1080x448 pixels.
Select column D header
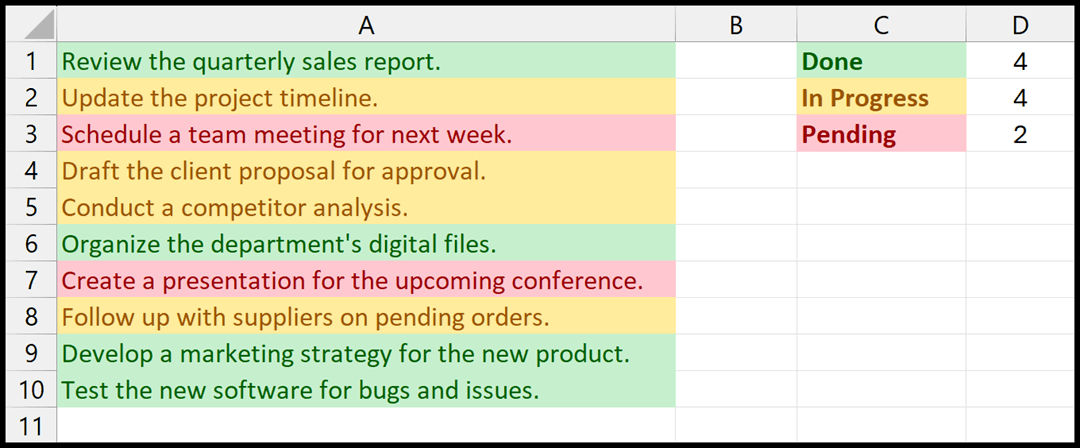click(x=1019, y=25)
